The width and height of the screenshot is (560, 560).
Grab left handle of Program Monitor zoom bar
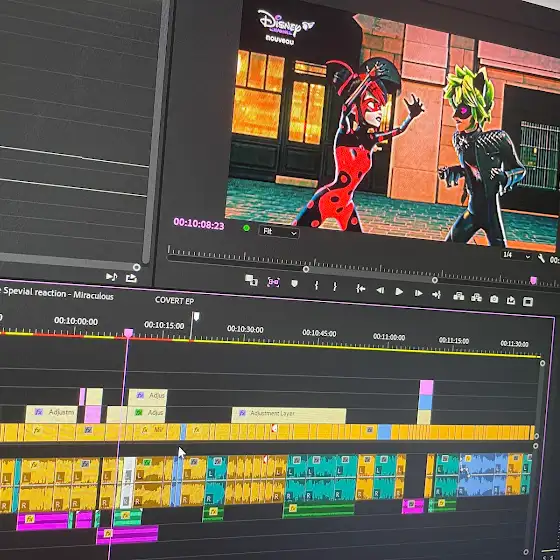coord(306,269)
